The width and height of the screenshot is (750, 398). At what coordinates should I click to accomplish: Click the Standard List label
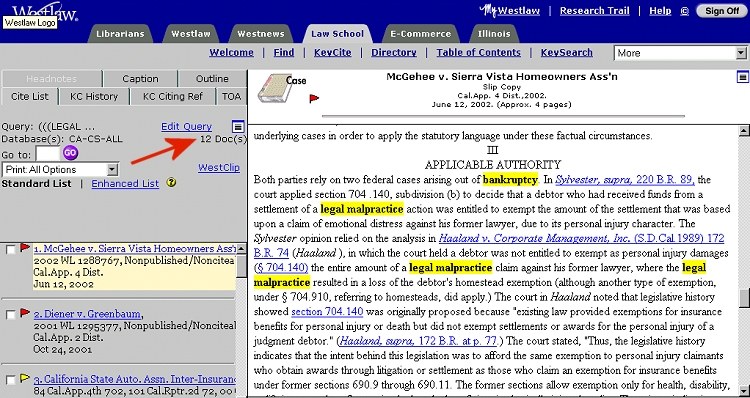[x=36, y=184]
